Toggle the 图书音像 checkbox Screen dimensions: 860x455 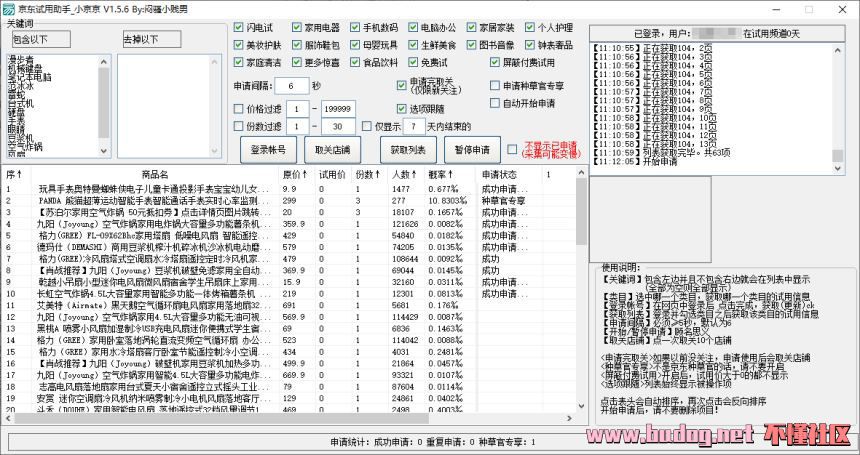472,45
